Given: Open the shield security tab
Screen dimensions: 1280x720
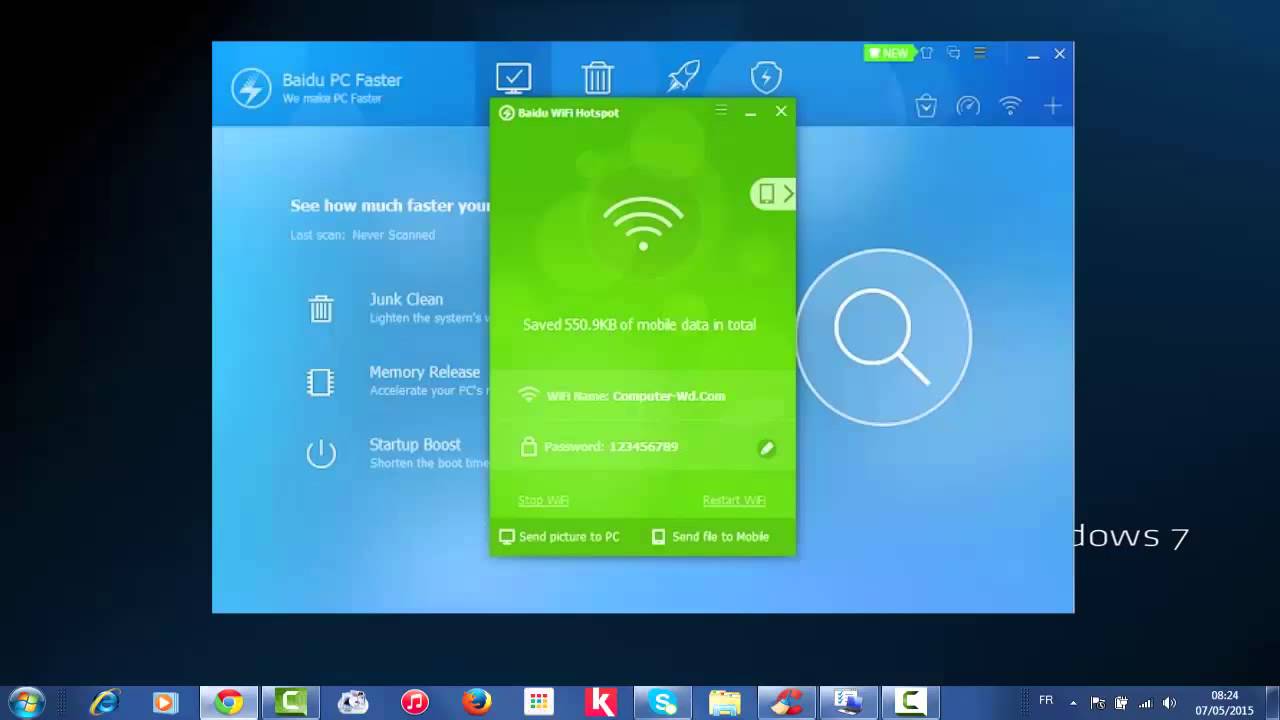Looking at the screenshot, I should coord(766,77).
